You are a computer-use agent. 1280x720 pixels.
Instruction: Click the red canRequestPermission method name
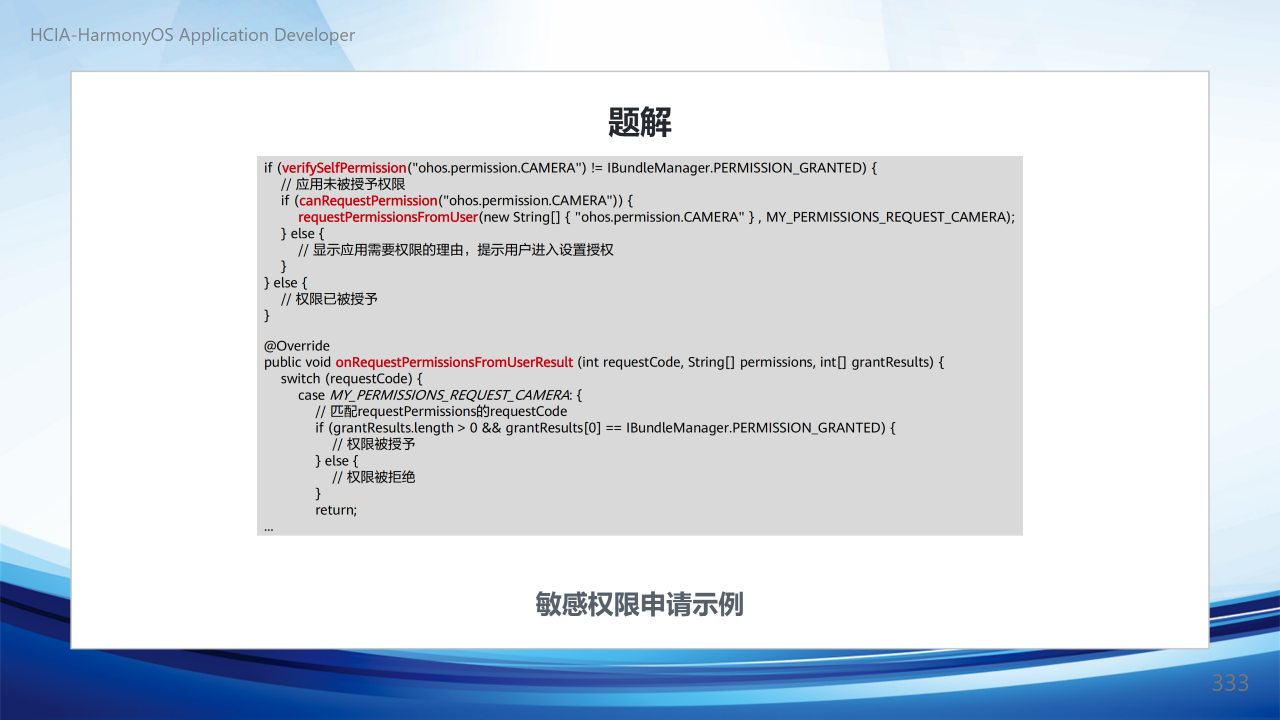coord(369,200)
